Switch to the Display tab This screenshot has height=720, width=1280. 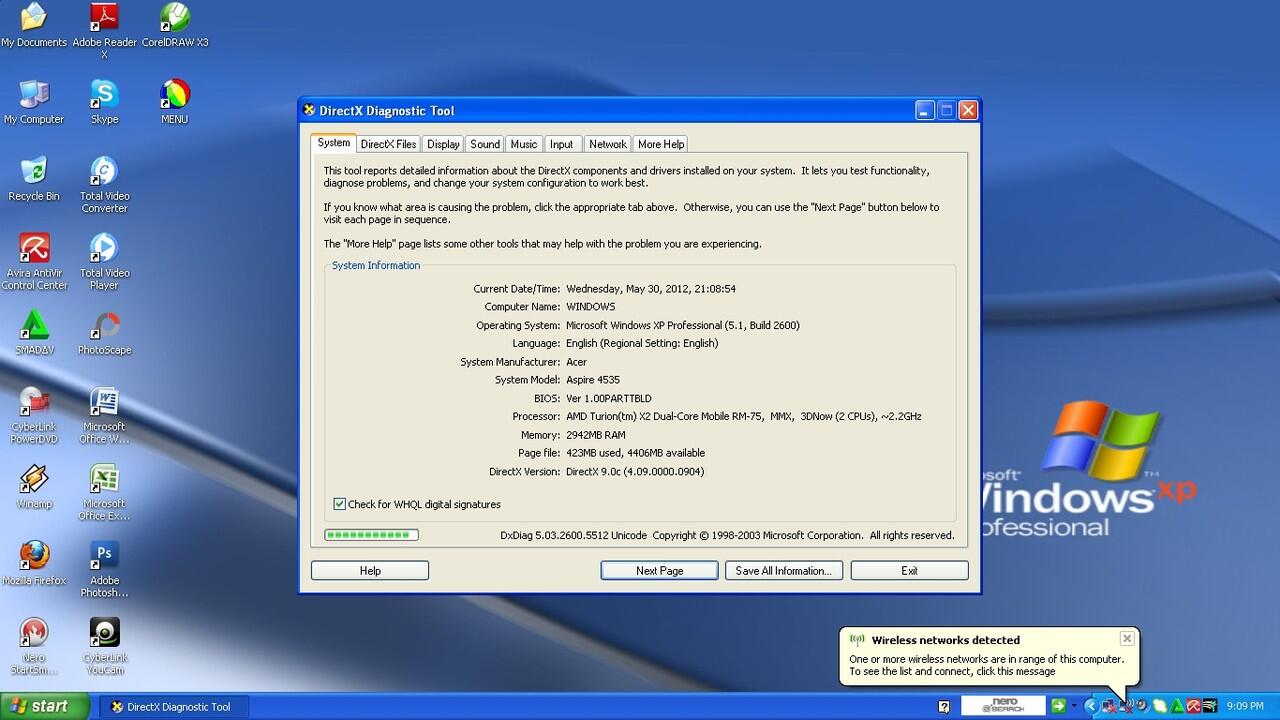pyautogui.click(x=443, y=144)
